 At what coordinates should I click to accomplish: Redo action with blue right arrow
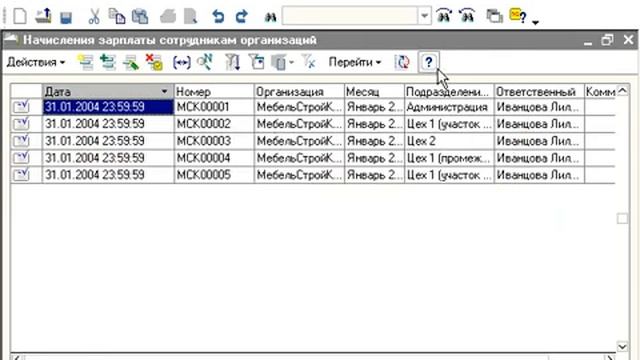[242, 17]
